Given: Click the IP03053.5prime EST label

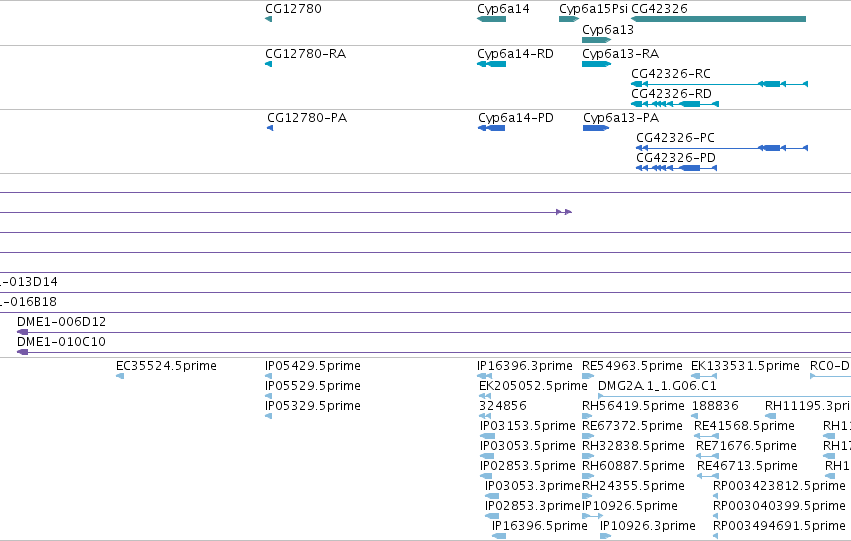Looking at the screenshot, I should (528, 446).
